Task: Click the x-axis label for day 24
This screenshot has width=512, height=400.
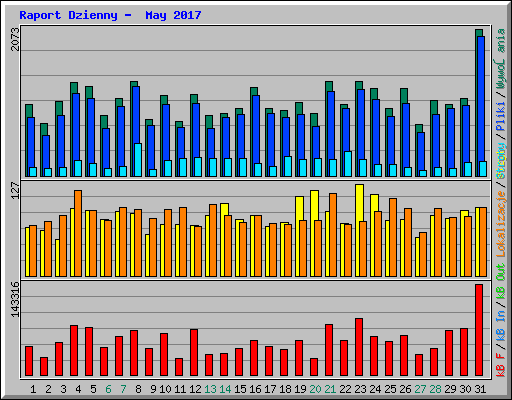Action: pyautogui.click(x=375, y=389)
